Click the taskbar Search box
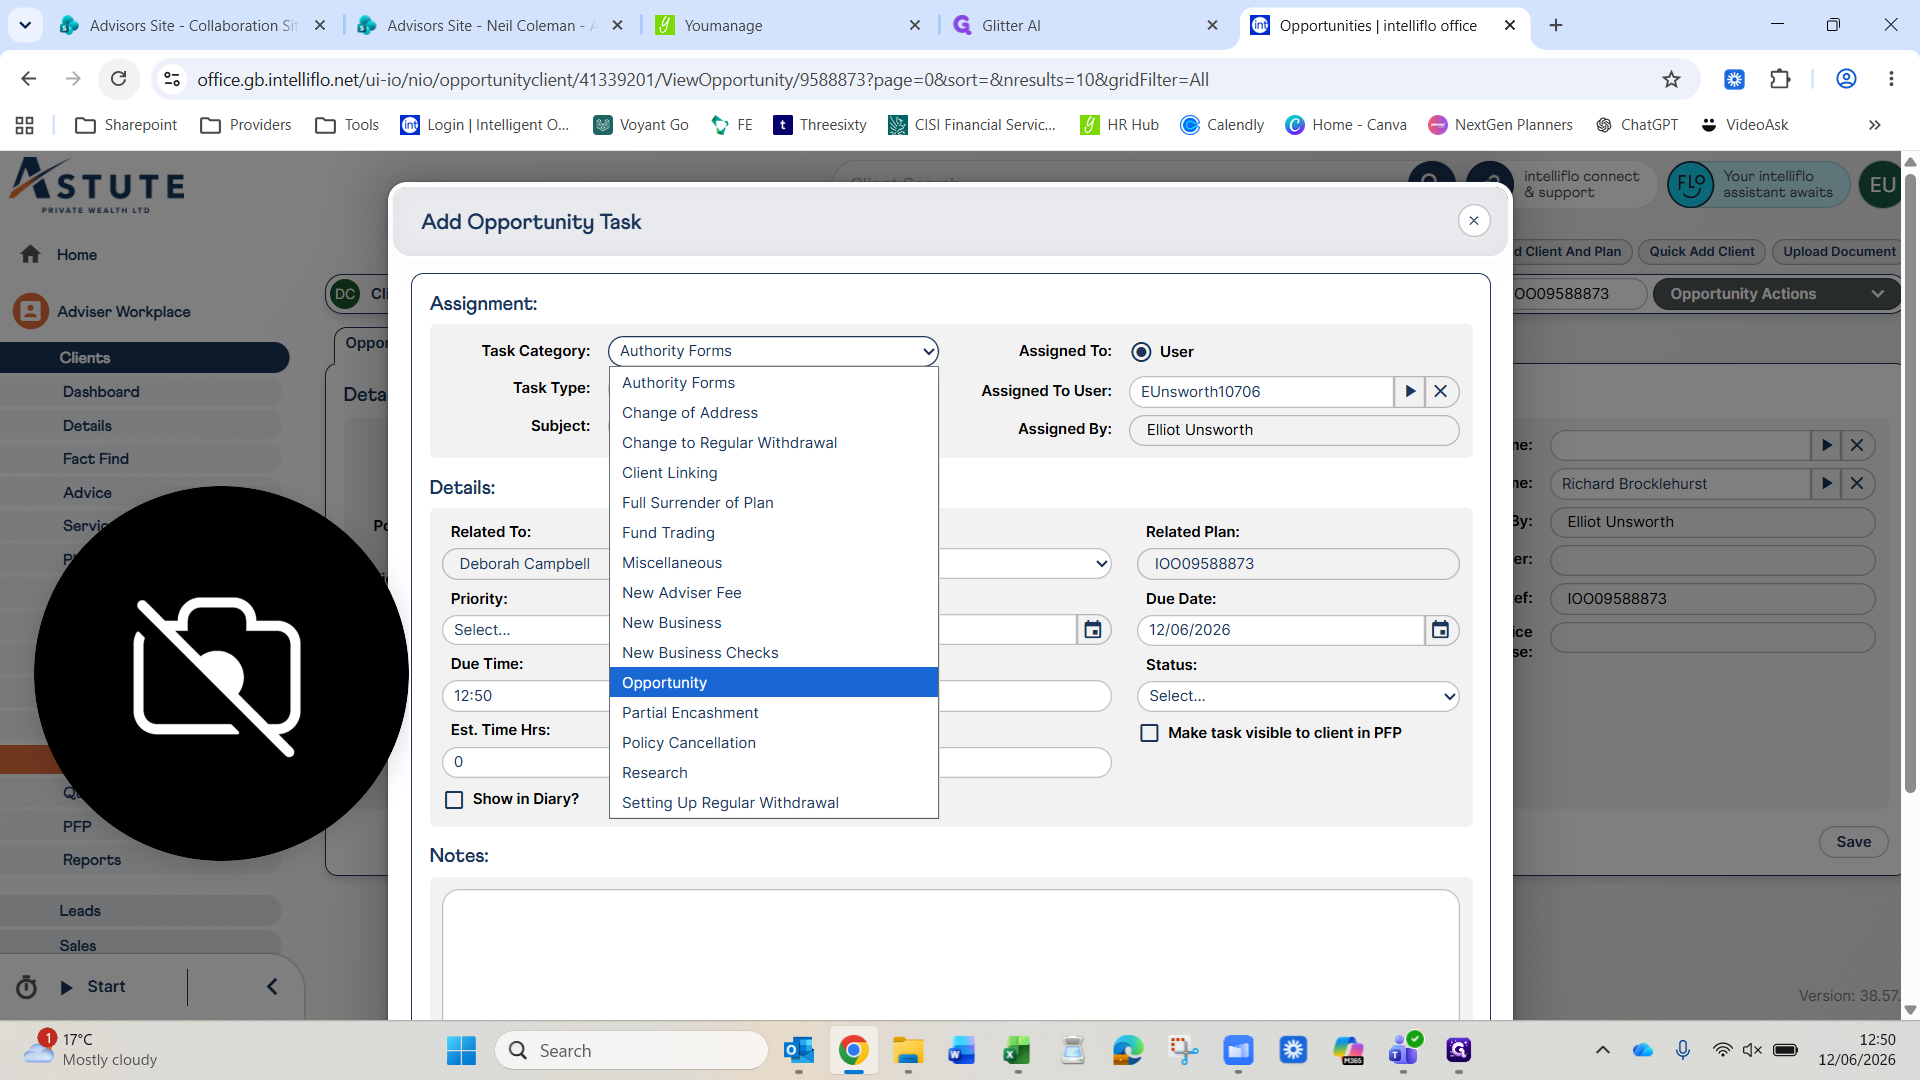 [631, 1051]
